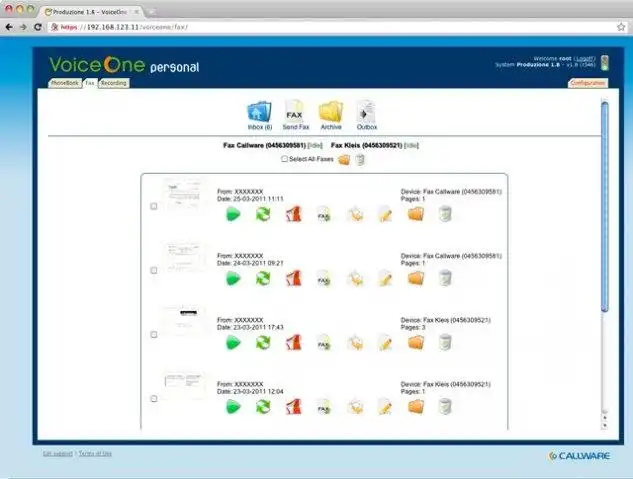Click green refresh arrows for 25-03-2011 11:11 fax
The width and height of the screenshot is (633, 479).
(x=263, y=214)
